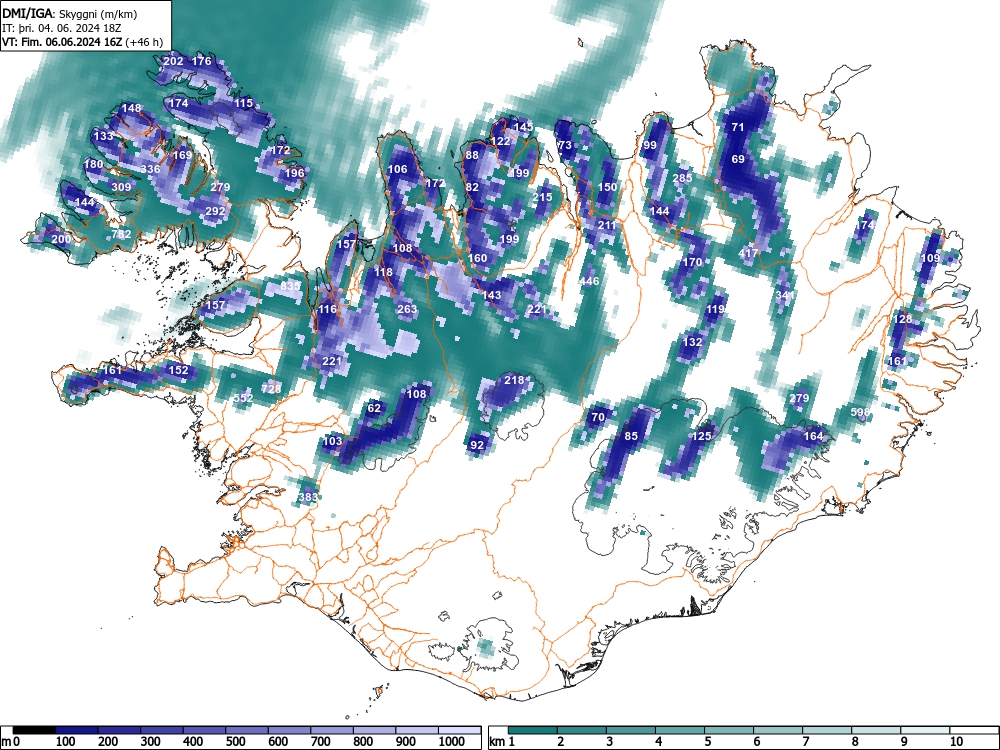This screenshot has width=1000, height=750.
Task: Click the map value 69
Action: click(738, 159)
